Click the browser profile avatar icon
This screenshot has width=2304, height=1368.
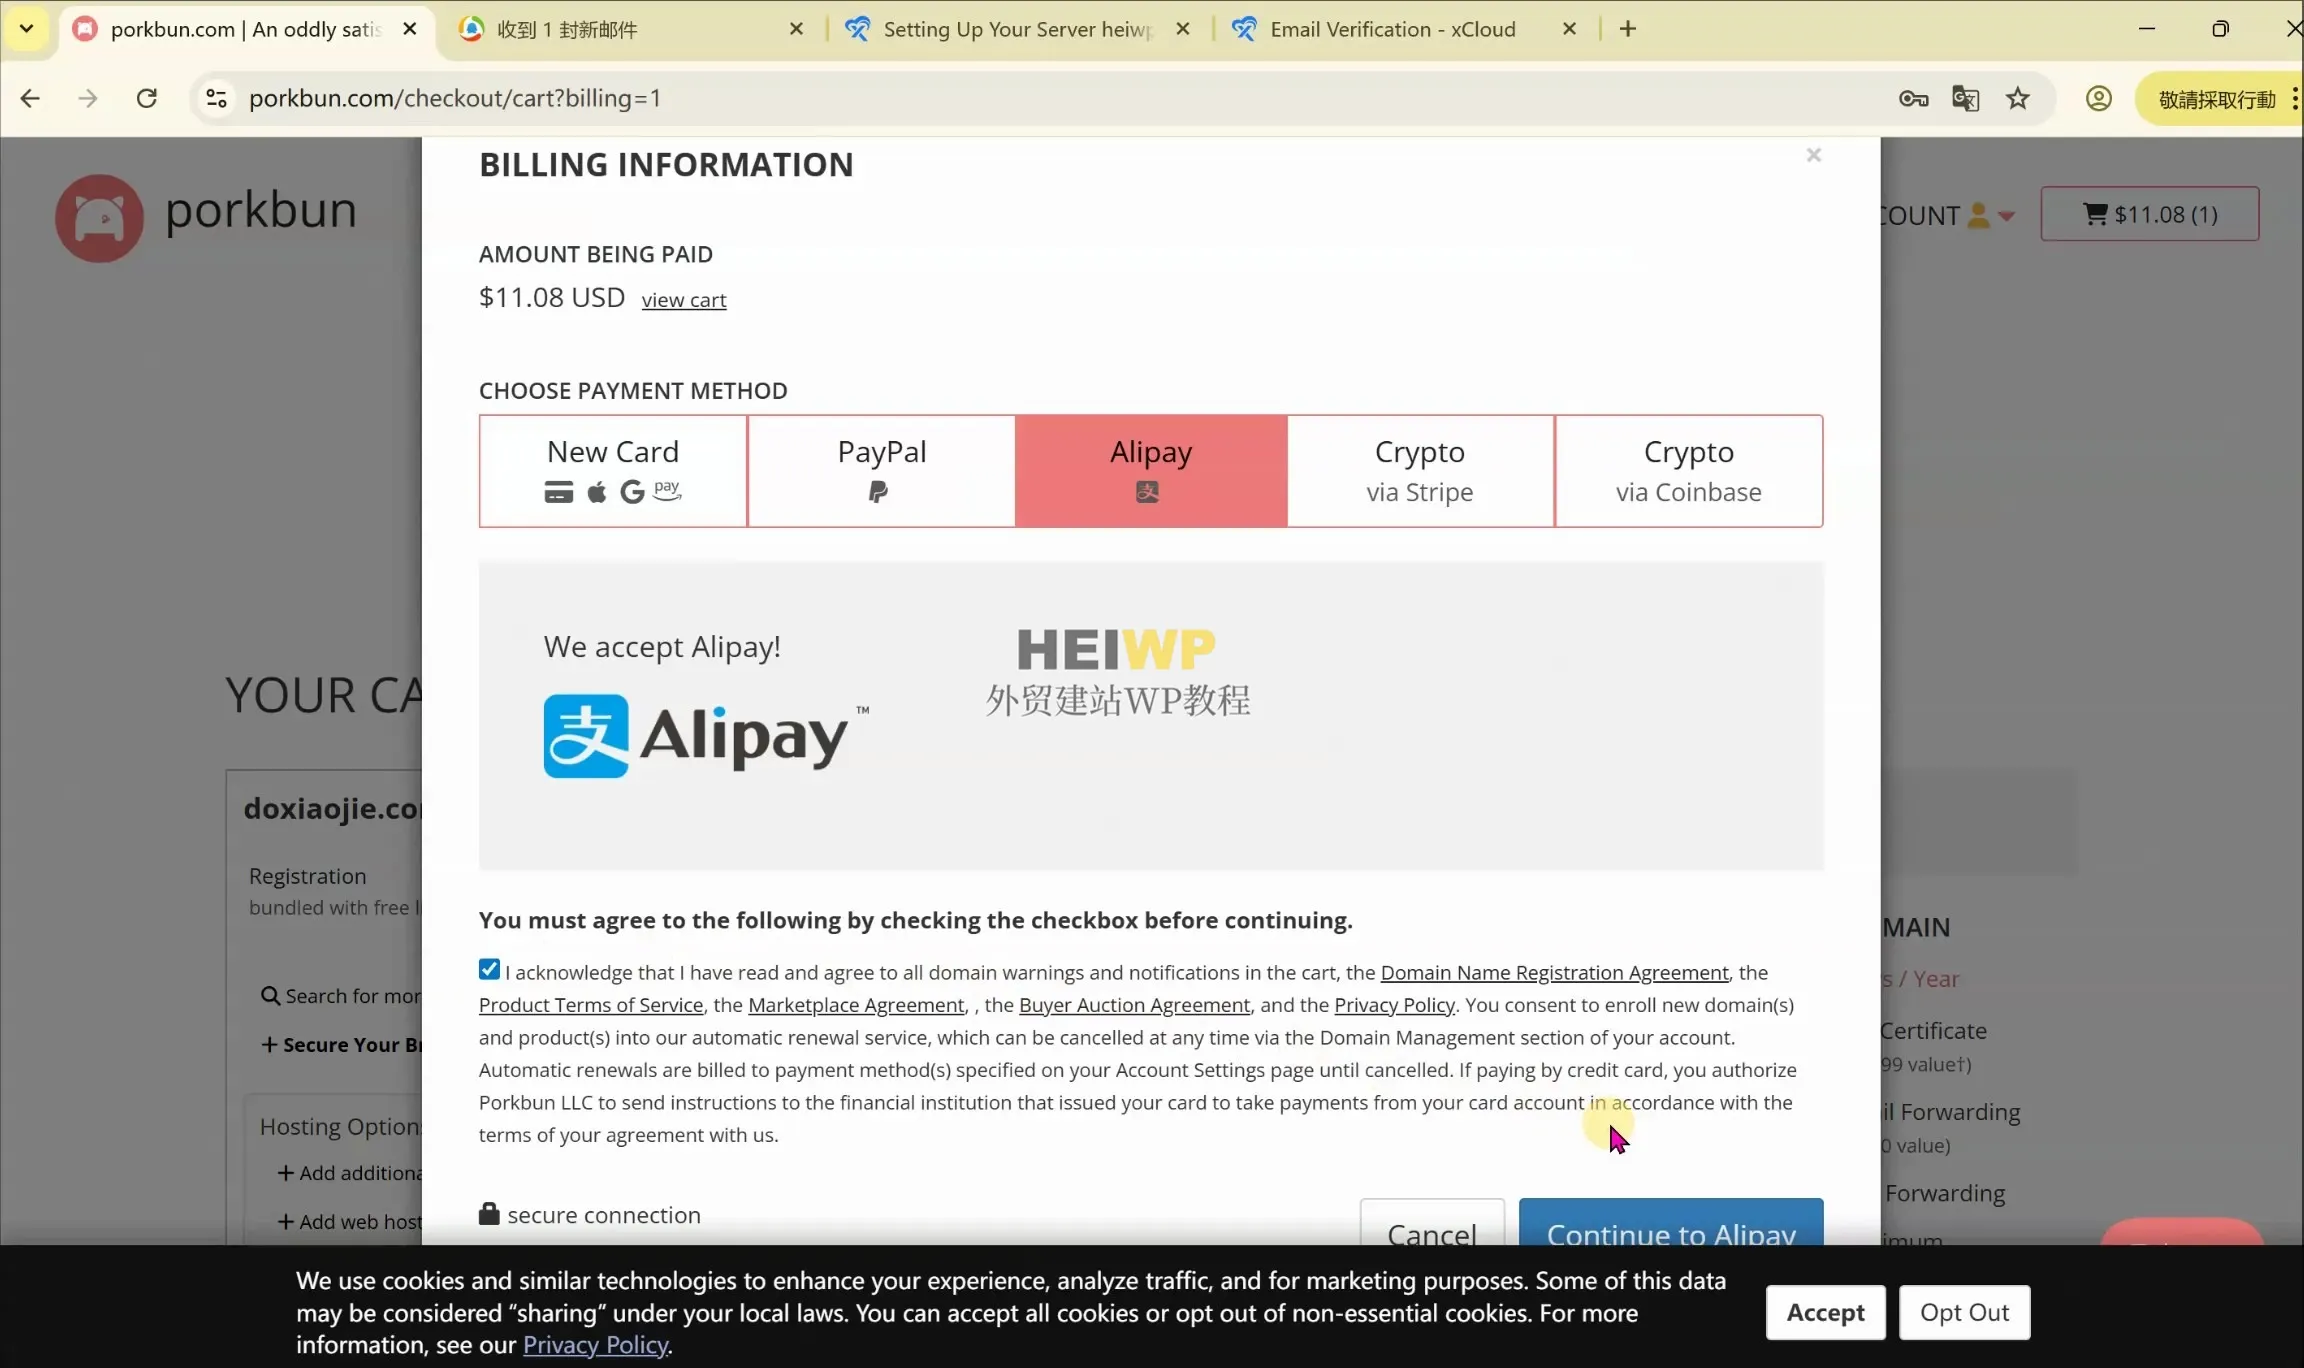click(2099, 98)
